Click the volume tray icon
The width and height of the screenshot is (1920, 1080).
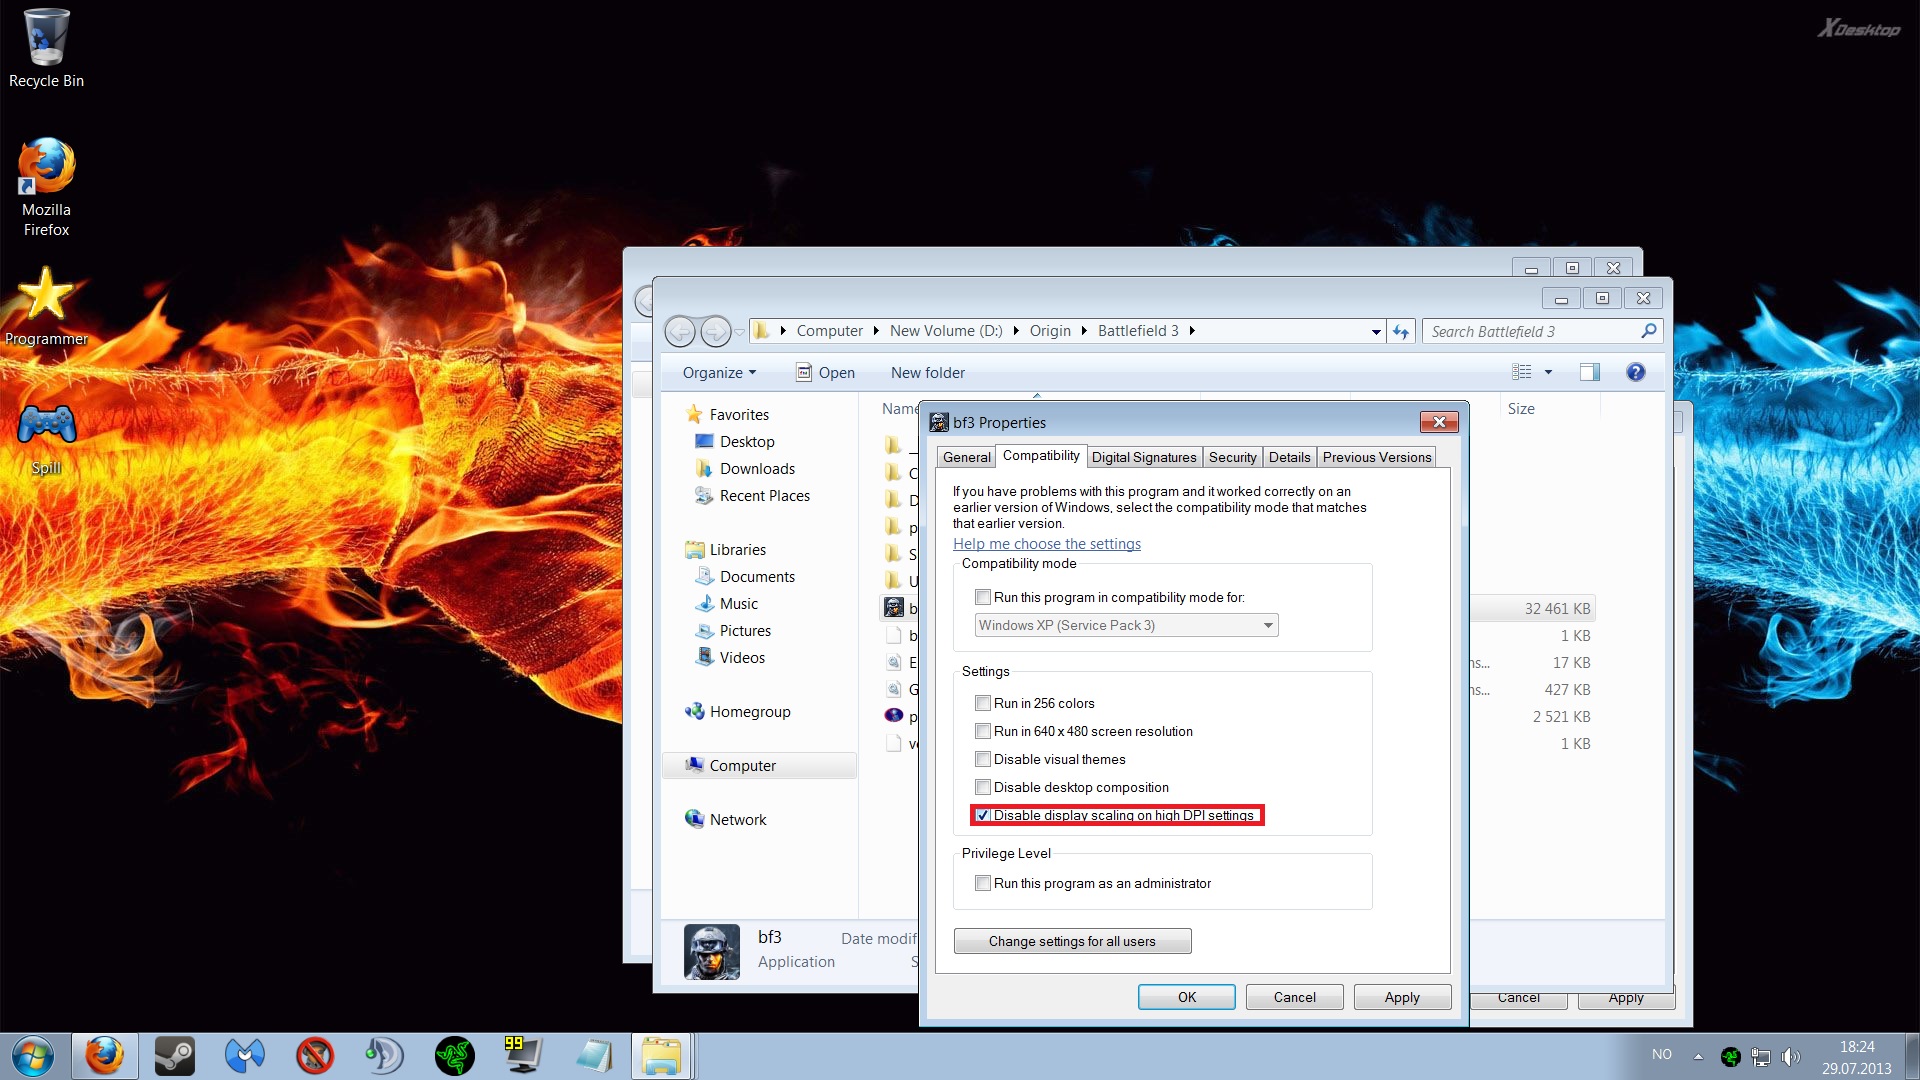[1790, 1056]
